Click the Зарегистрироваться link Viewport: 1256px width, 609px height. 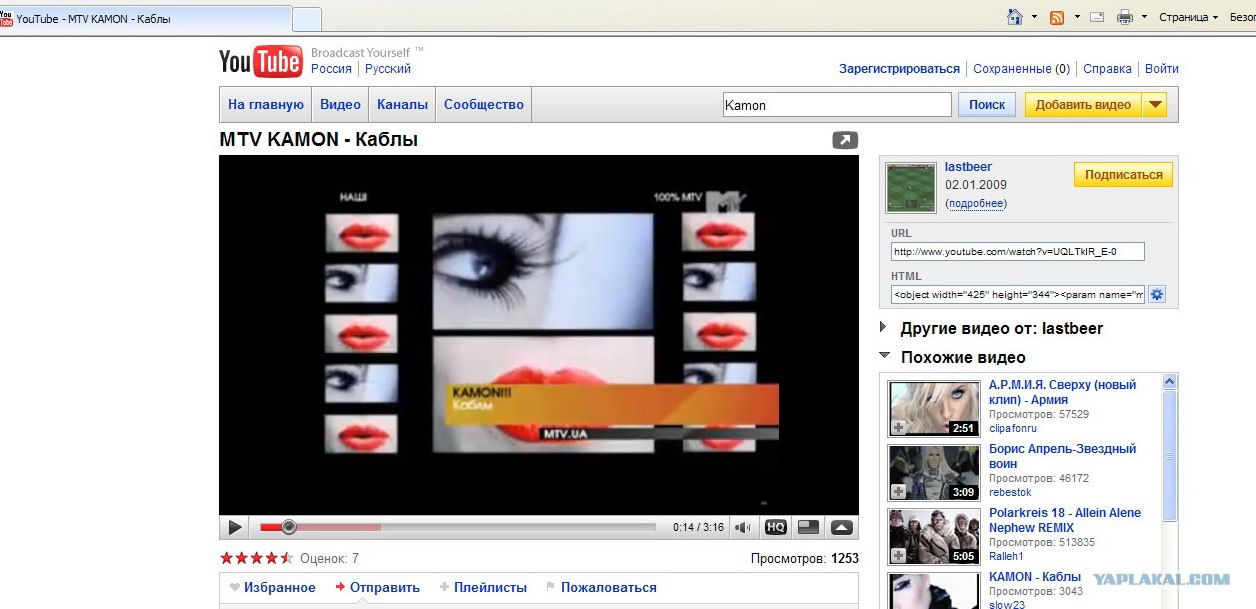(899, 69)
